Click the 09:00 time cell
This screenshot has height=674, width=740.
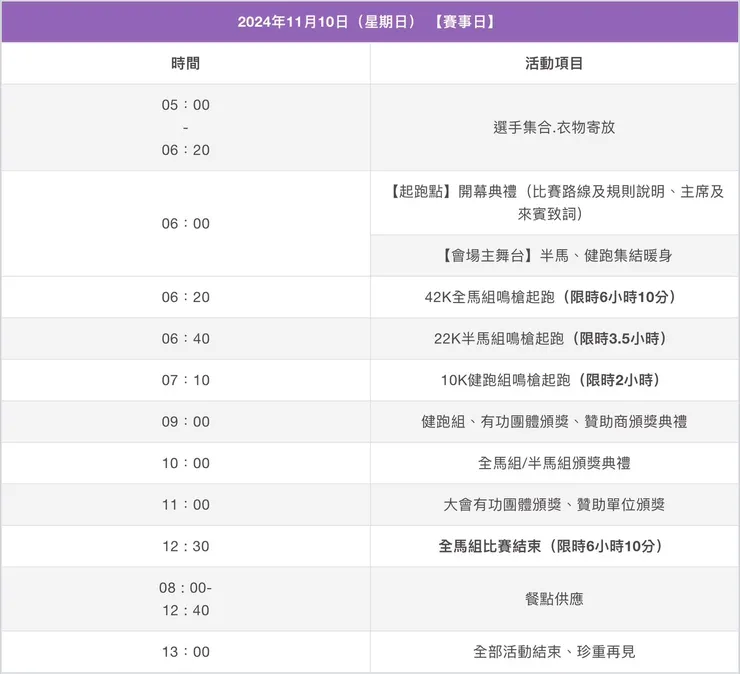tap(186, 422)
